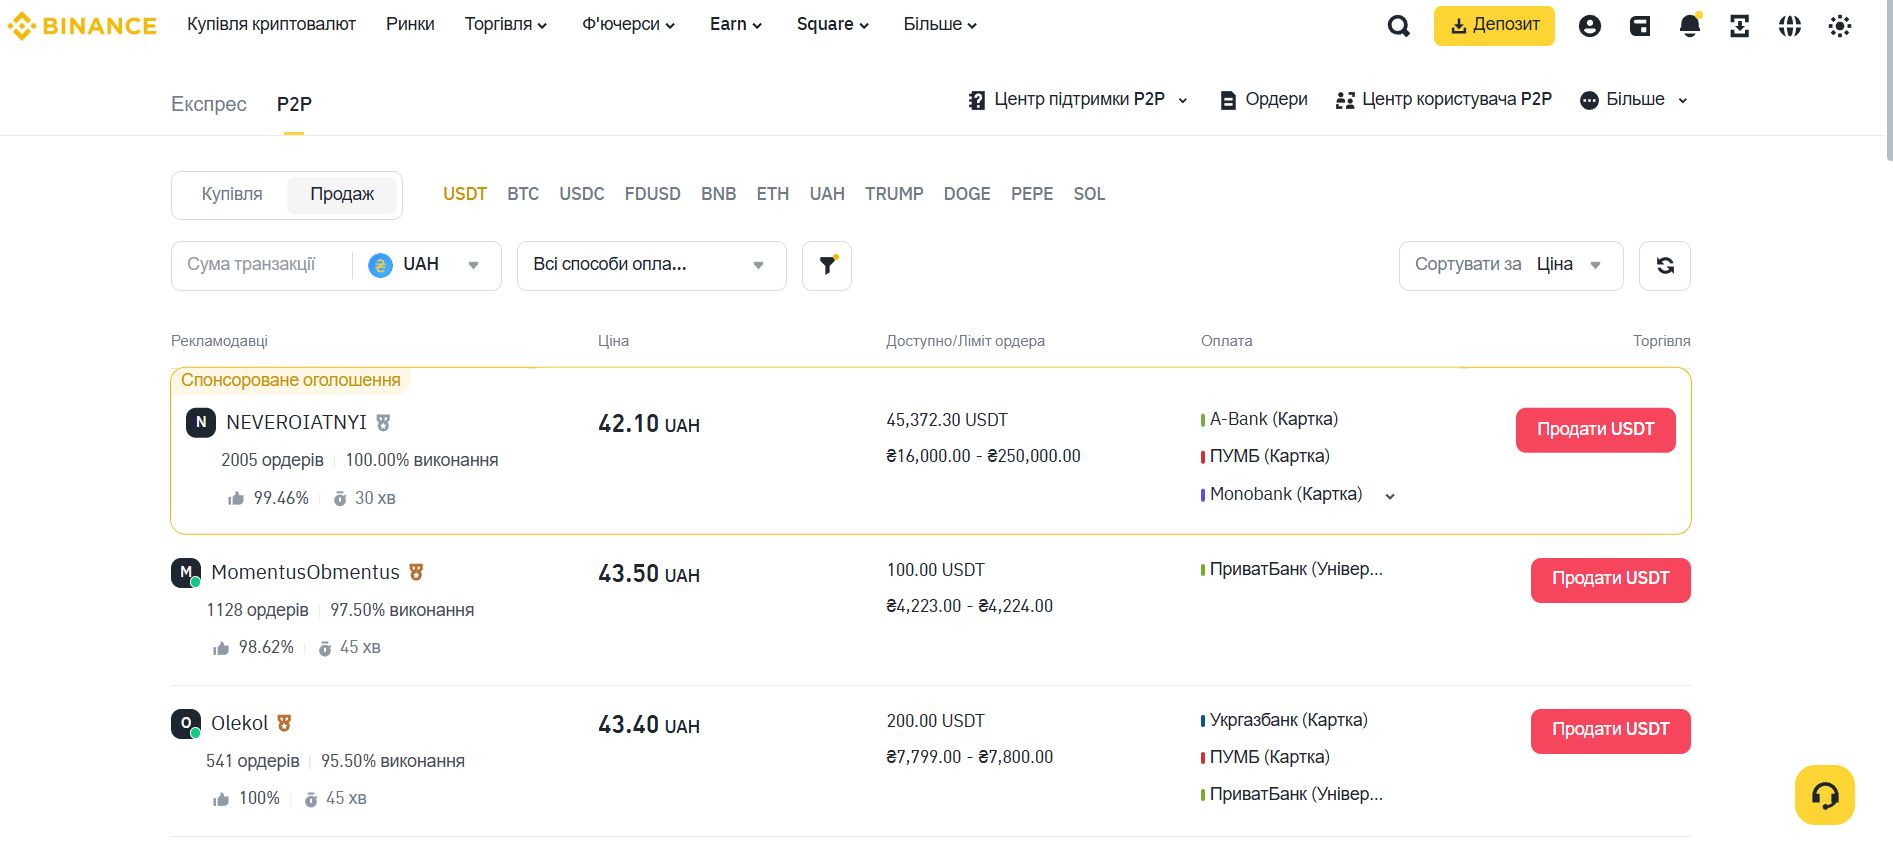
Task: Click the Сума транзакції input field
Action: point(262,265)
